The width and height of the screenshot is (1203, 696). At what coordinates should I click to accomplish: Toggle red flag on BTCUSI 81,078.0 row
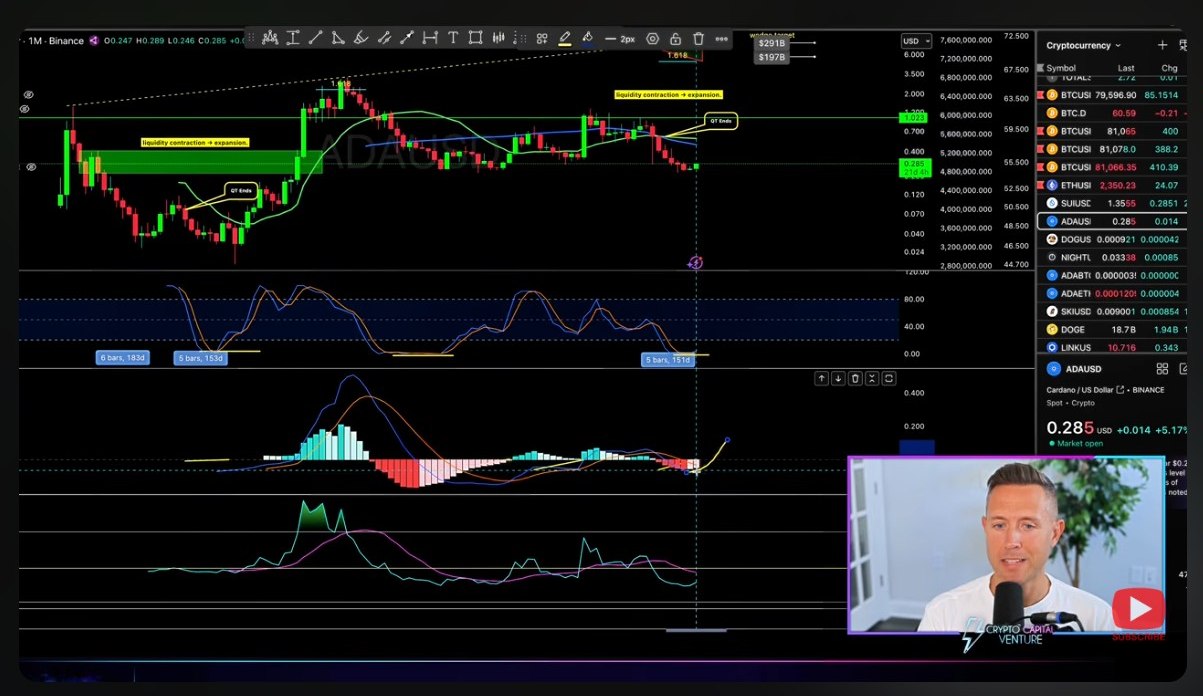coord(1041,149)
